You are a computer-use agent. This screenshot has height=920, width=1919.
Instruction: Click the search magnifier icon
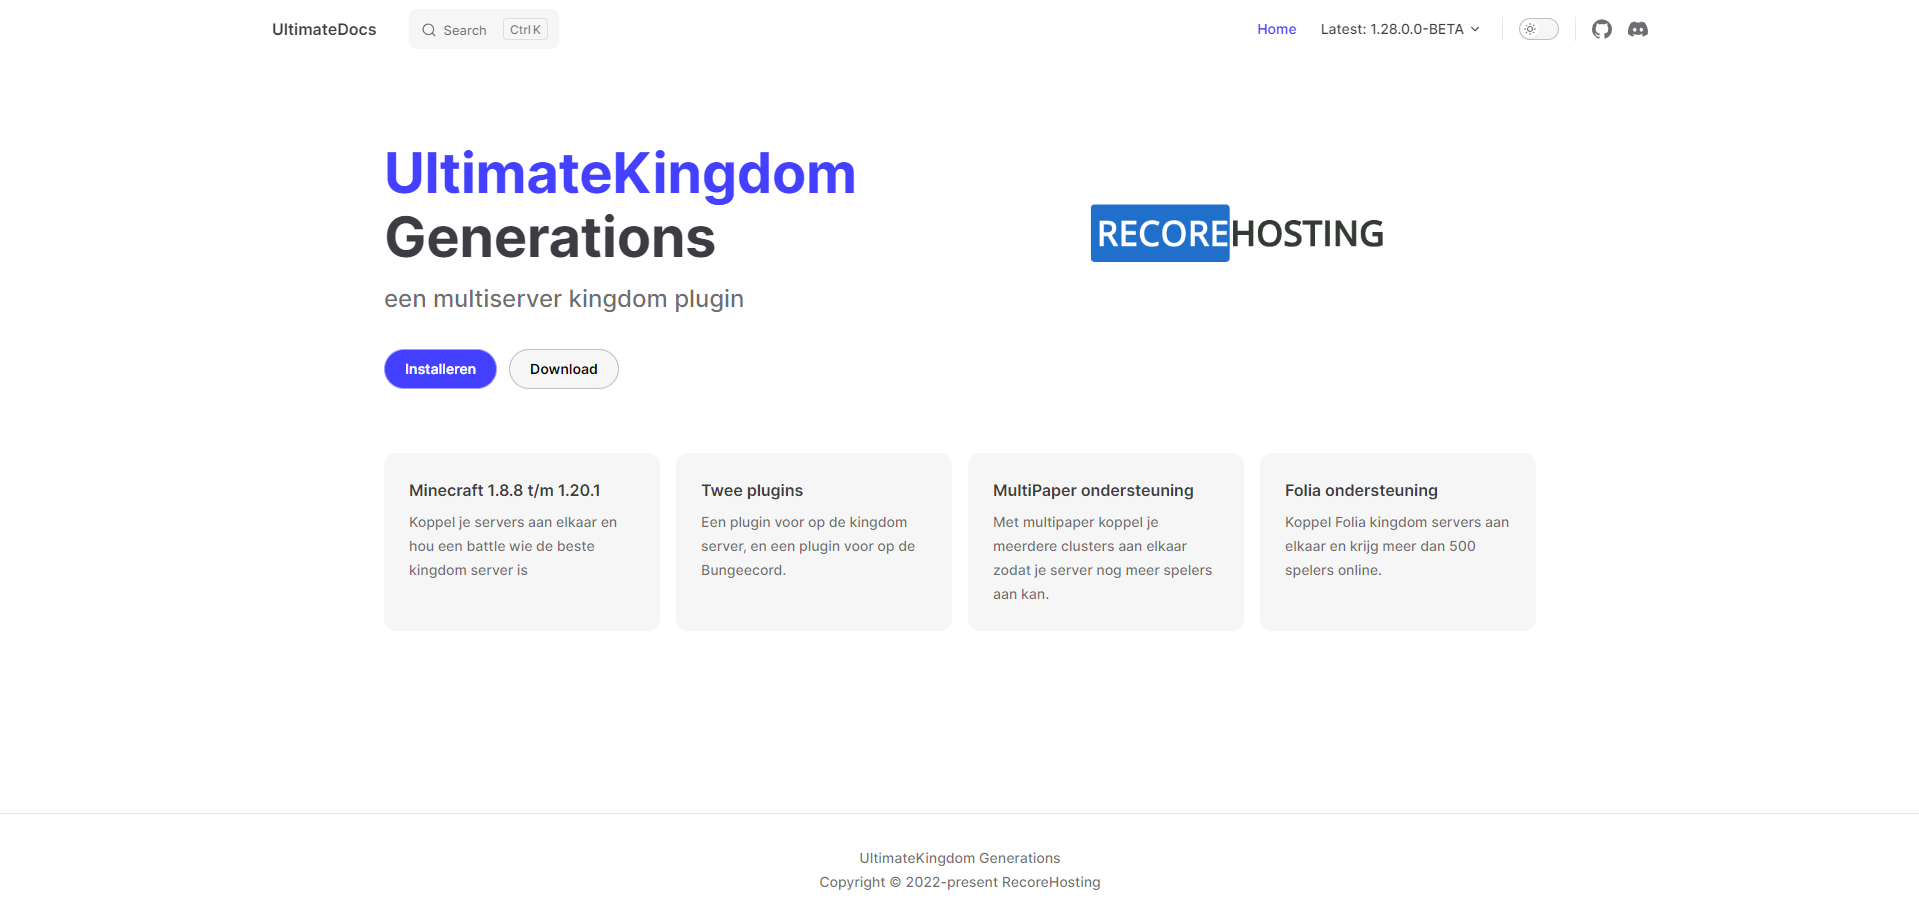tap(429, 30)
